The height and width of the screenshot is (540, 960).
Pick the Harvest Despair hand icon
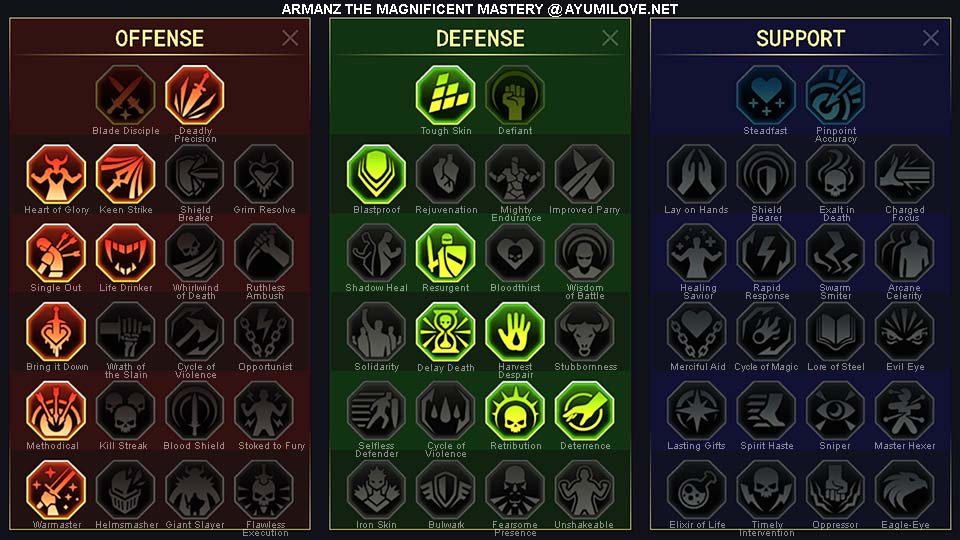pyautogui.click(x=515, y=332)
